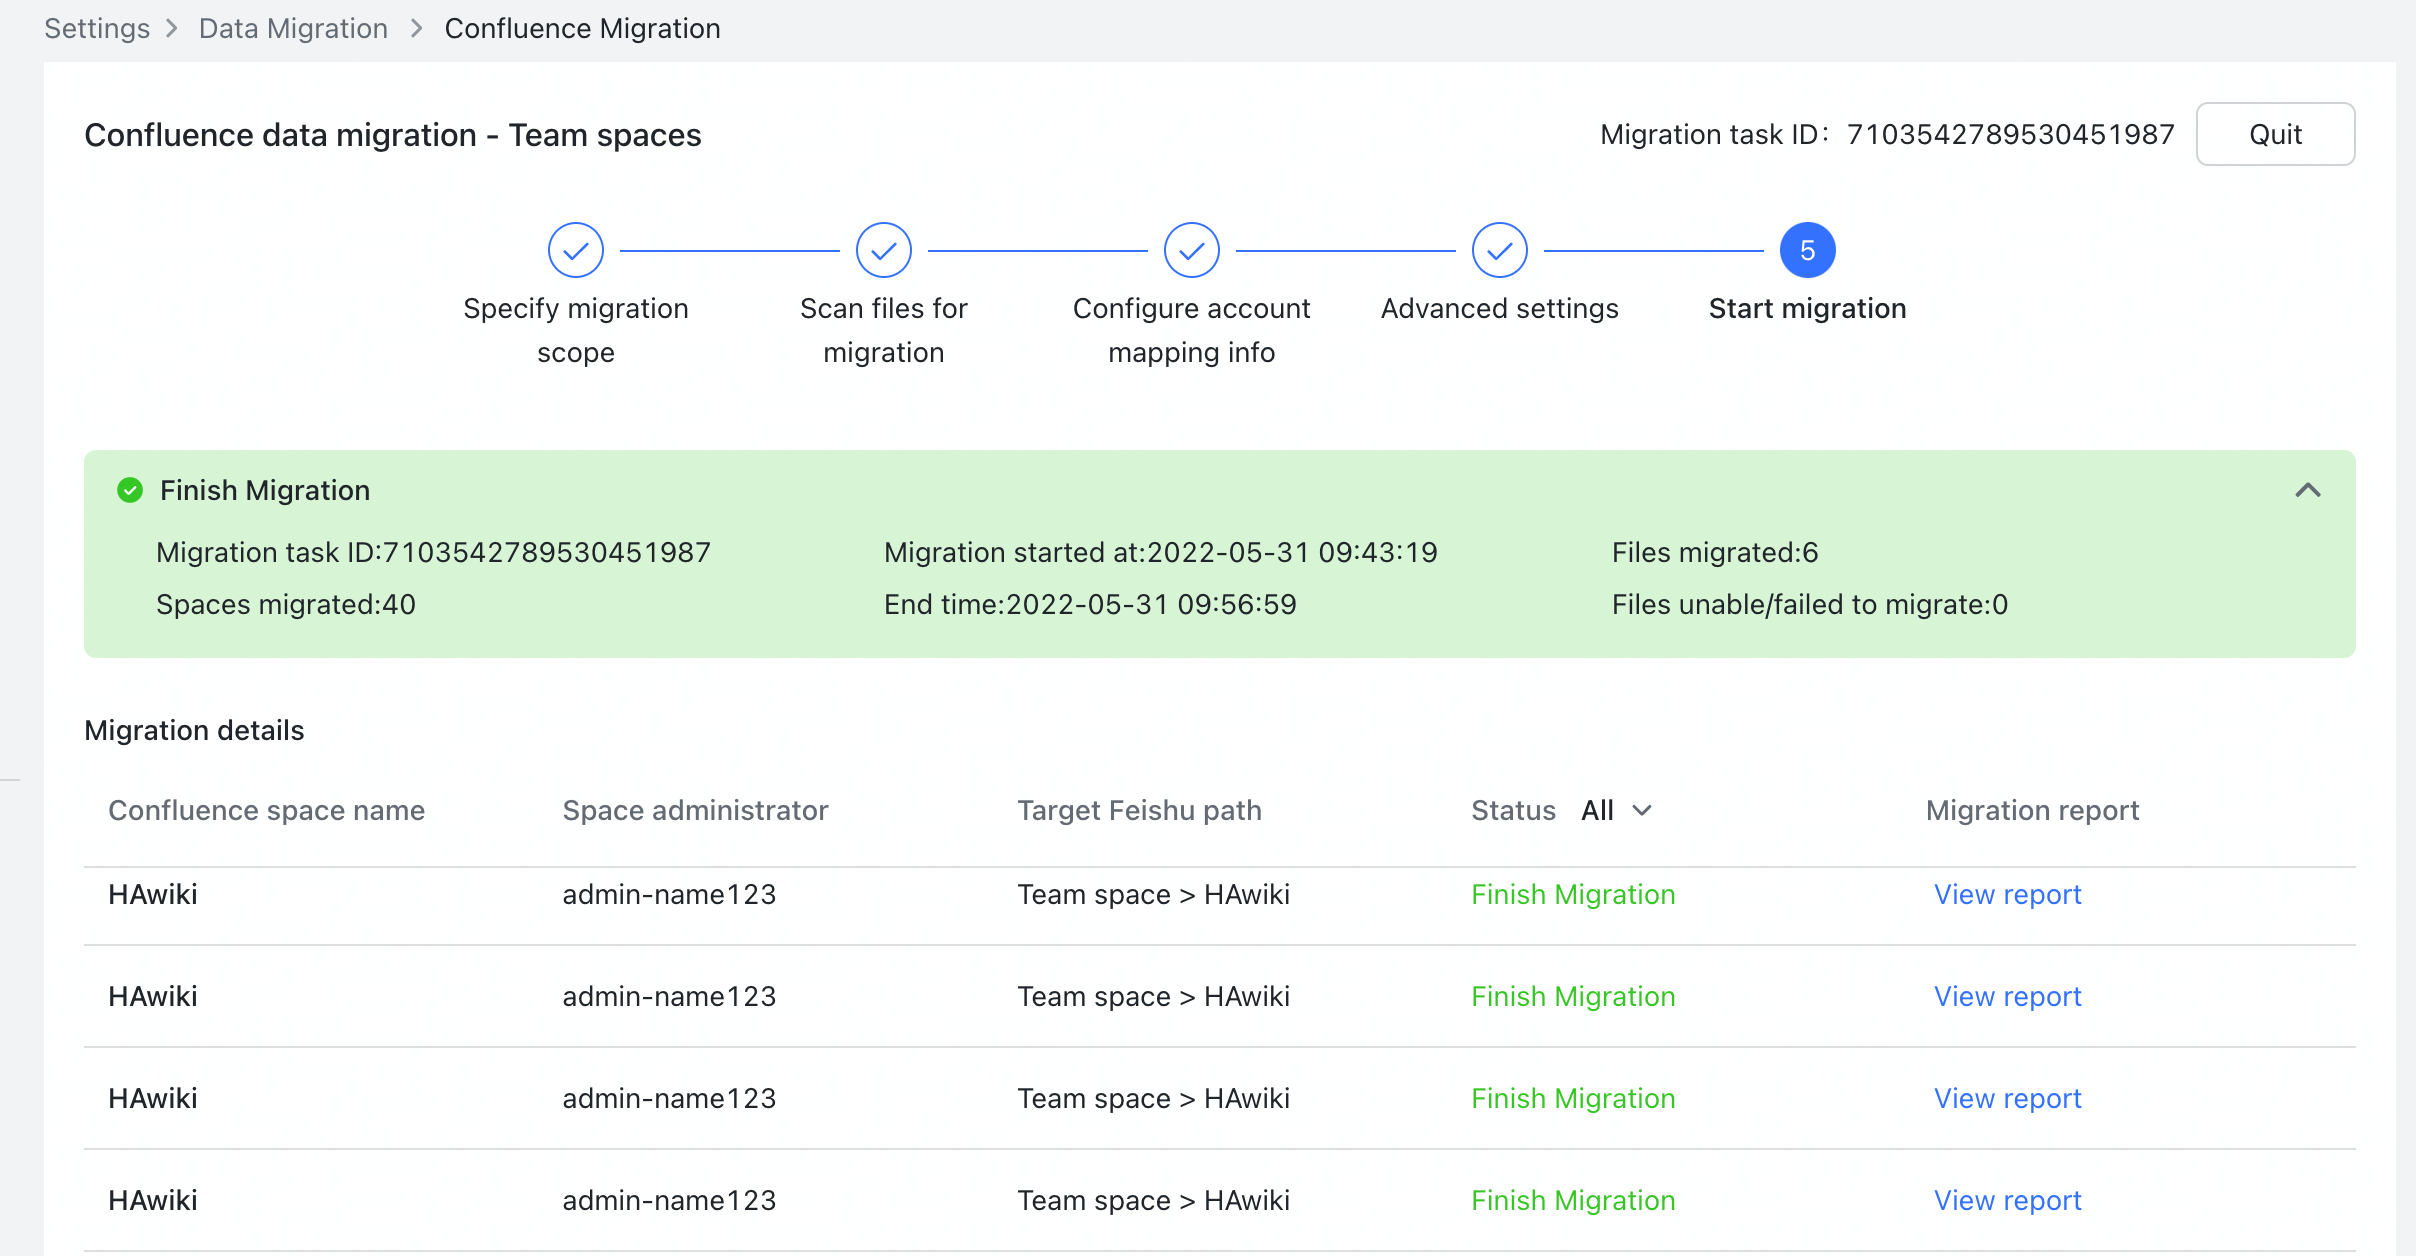Viewport: 2416px width, 1256px height.
Task: Select the Scan files for migration step icon
Action: (x=884, y=250)
